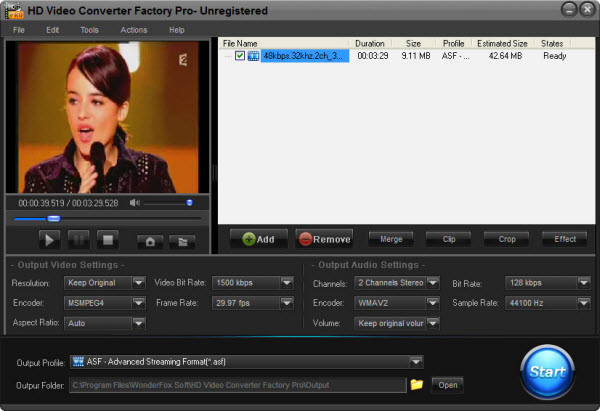Viewport: 600px width, 411px height.
Task: Stop the video playback
Action: (108, 239)
